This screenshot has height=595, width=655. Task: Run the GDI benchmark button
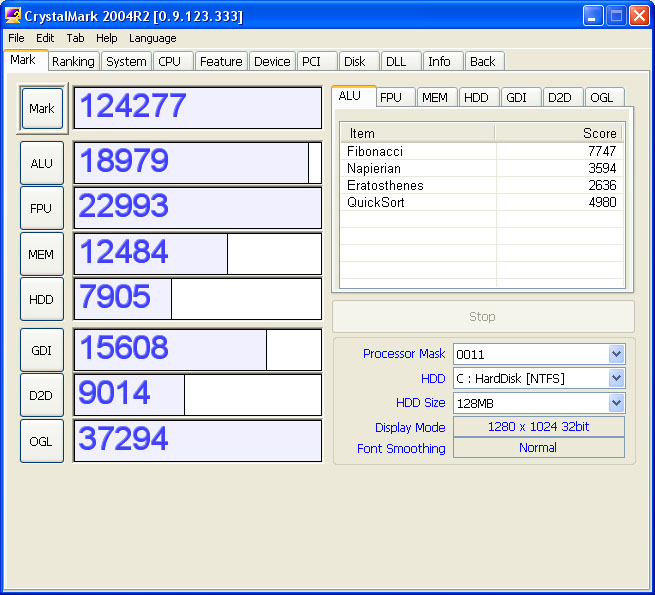tap(42, 350)
